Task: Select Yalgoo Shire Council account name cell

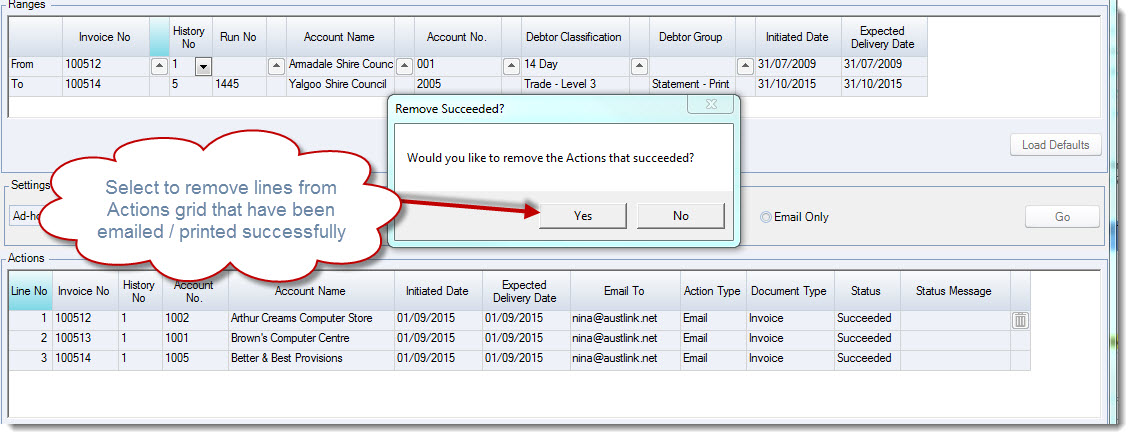Action: 340,84
